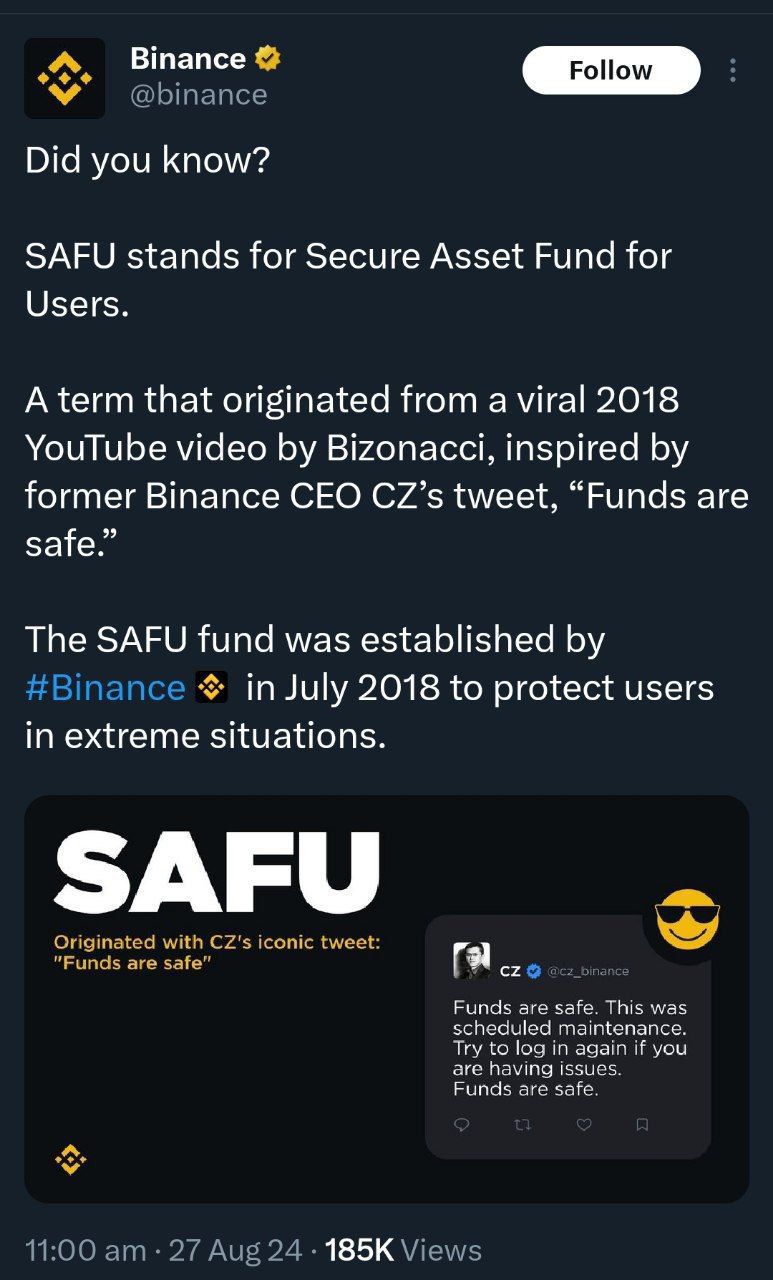Open the SAFU image by its large title
Image resolution: width=773 pixels, height=1280 pixels.
coord(218,867)
